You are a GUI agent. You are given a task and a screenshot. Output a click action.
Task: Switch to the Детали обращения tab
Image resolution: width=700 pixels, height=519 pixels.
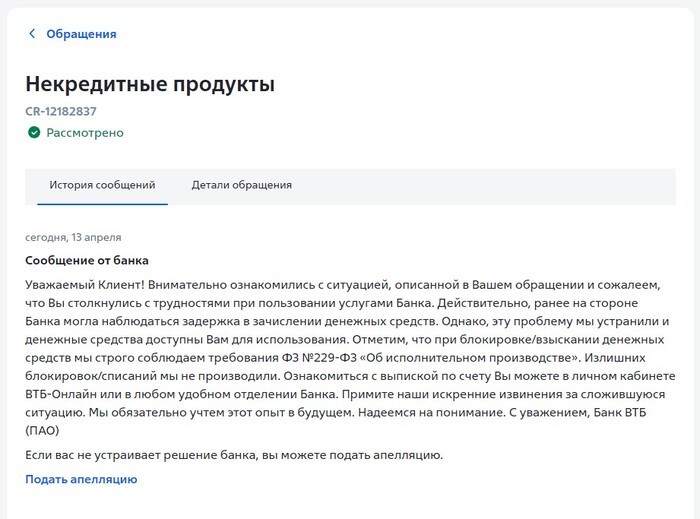pos(241,185)
